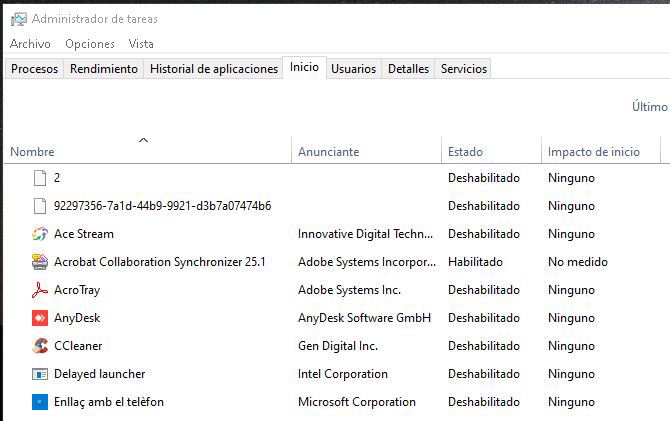Click the Ace Stream colorful icon

click(x=40, y=234)
